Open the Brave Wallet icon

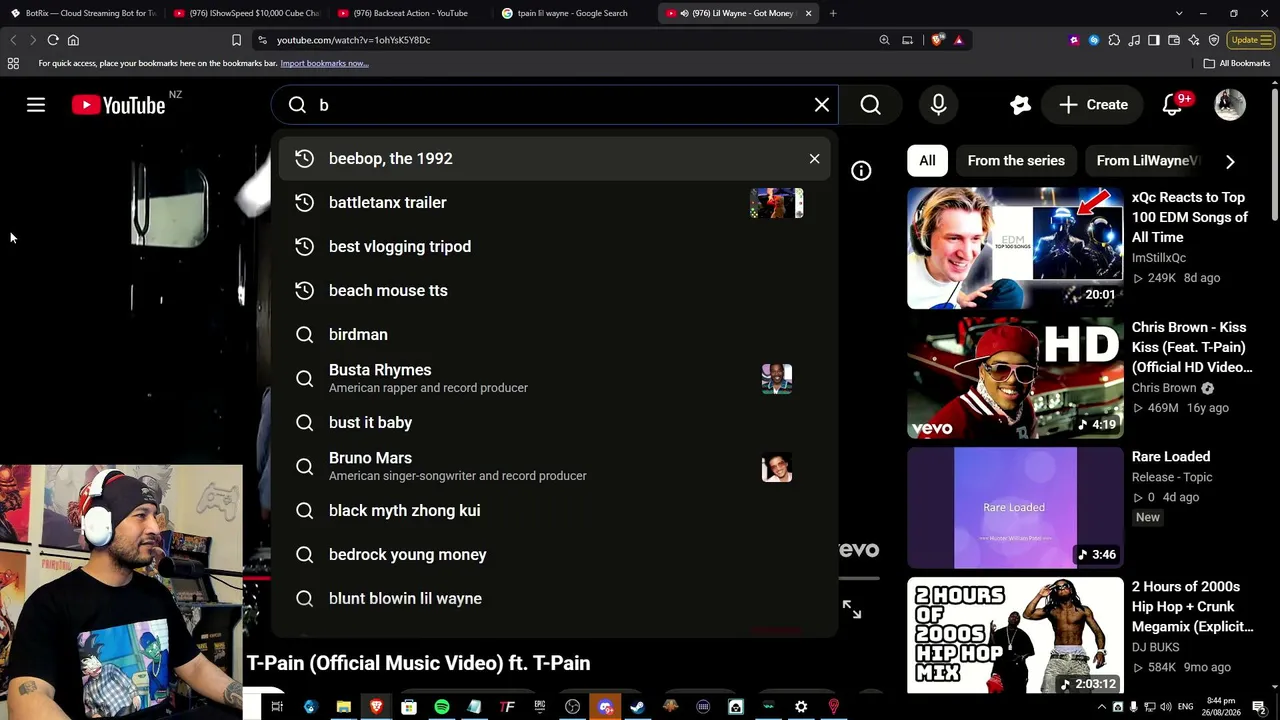pos(1174,40)
